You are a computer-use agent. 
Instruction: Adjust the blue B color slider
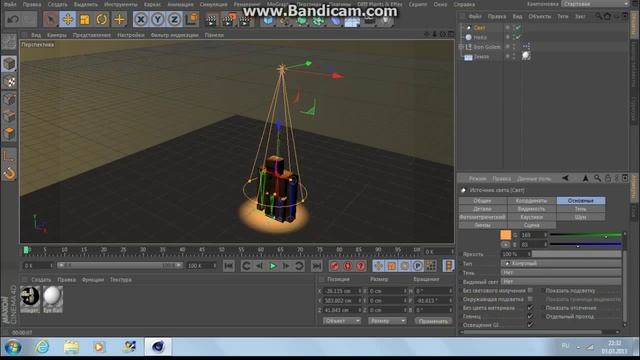coord(586,245)
